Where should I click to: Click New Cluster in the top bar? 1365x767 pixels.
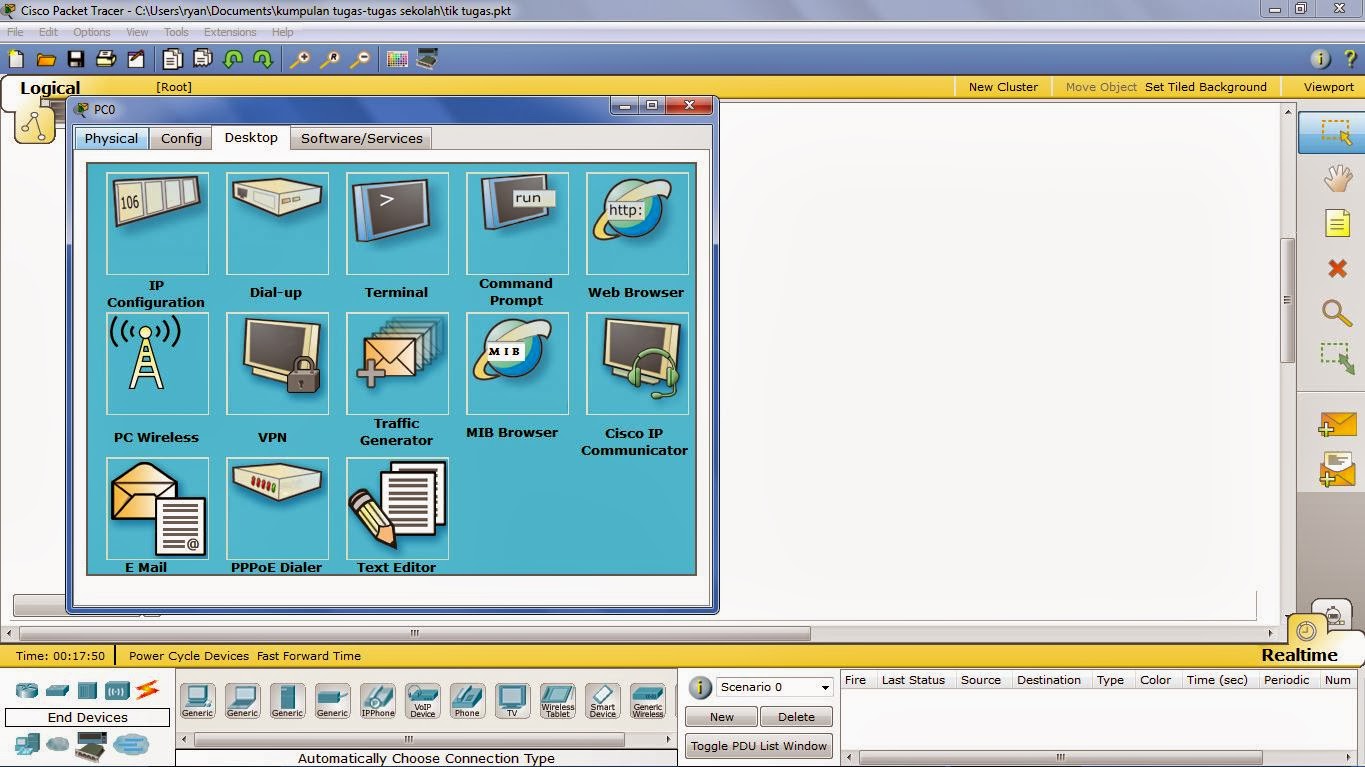pos(1003,87)
